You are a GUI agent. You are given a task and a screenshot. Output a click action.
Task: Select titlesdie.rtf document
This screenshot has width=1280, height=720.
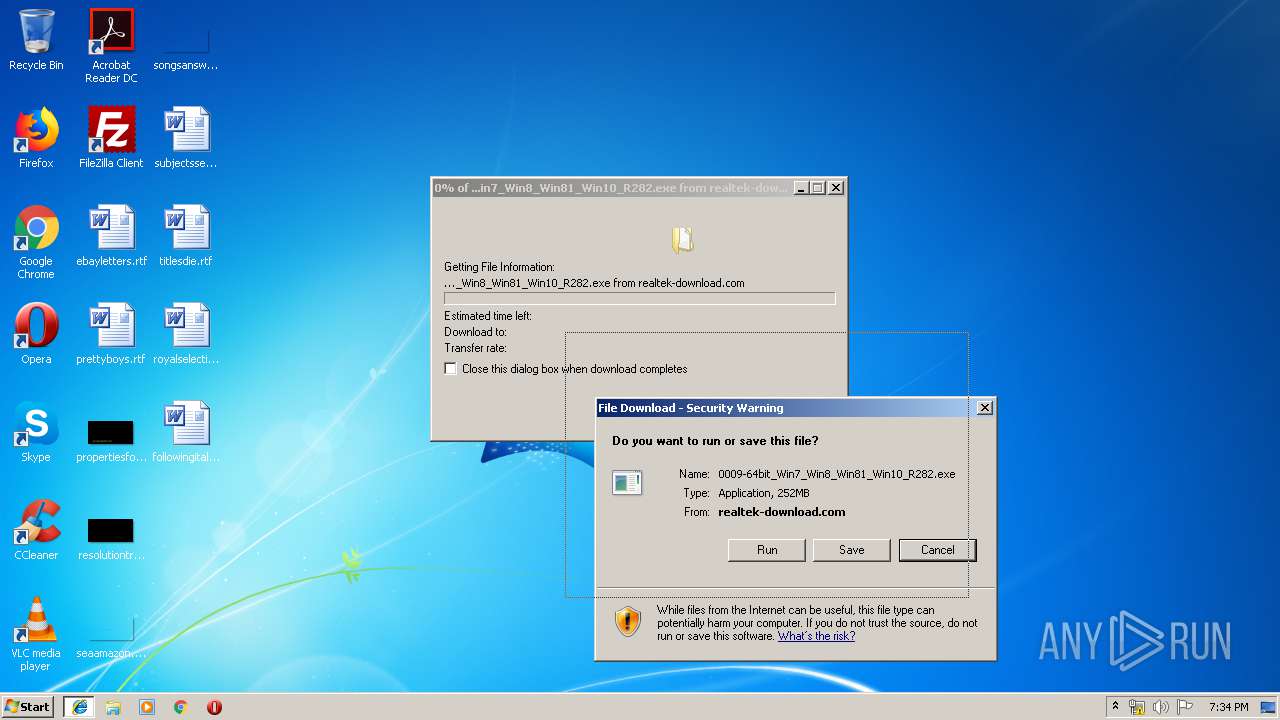tap(186, 236)
